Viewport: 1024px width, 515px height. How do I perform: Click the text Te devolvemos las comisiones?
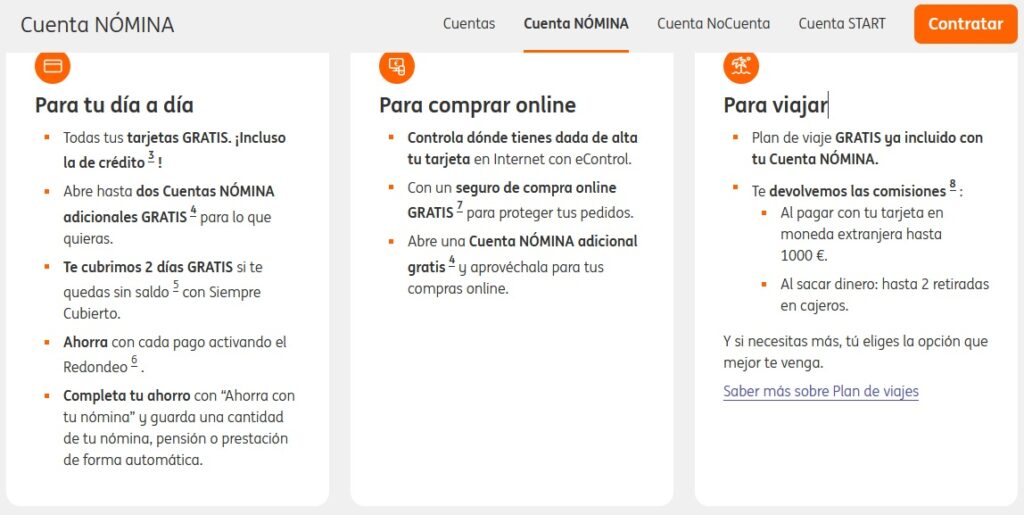tap(849, 192)
